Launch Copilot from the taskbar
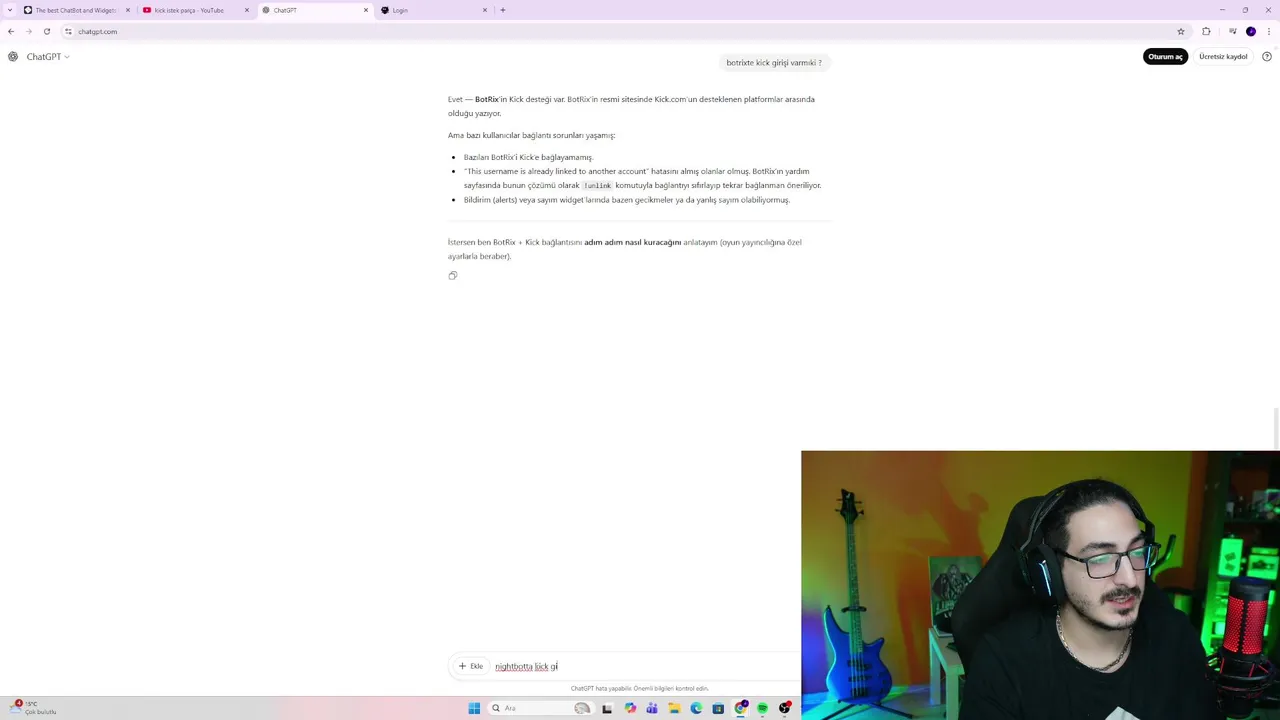1280x720 pixels. click(630, 708)
